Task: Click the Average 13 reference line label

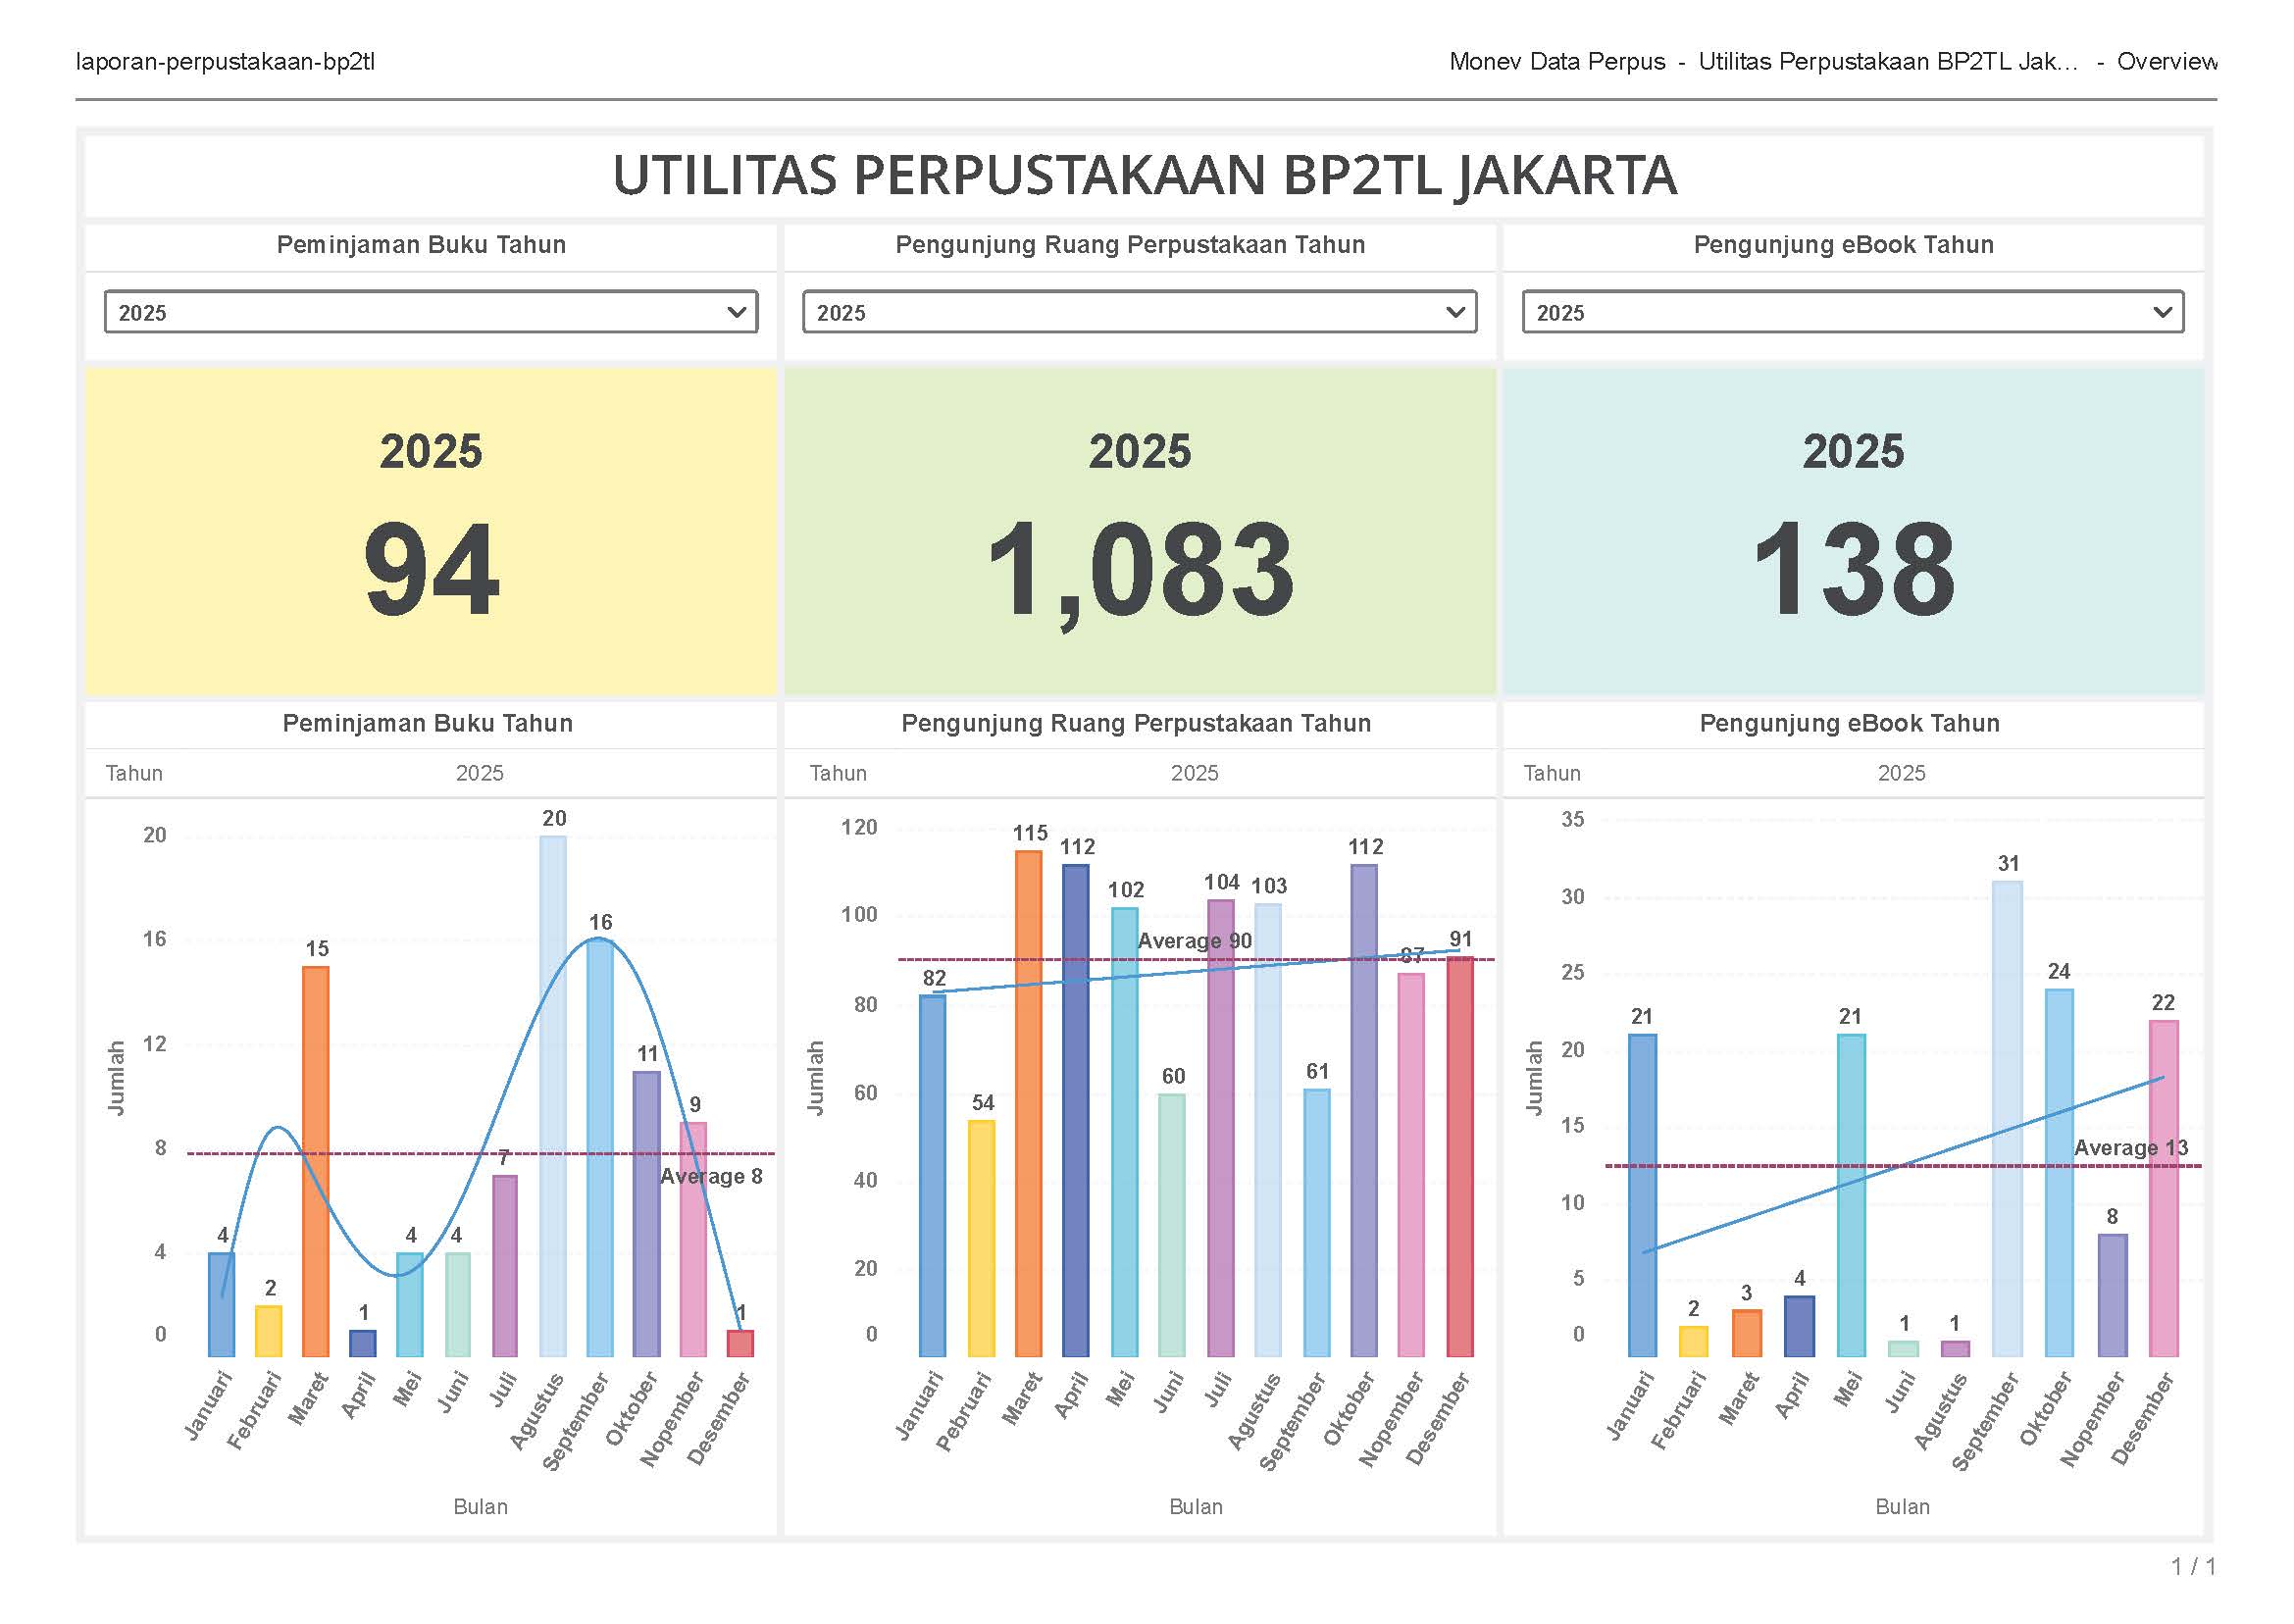Action: [x=2130, y=1148]
